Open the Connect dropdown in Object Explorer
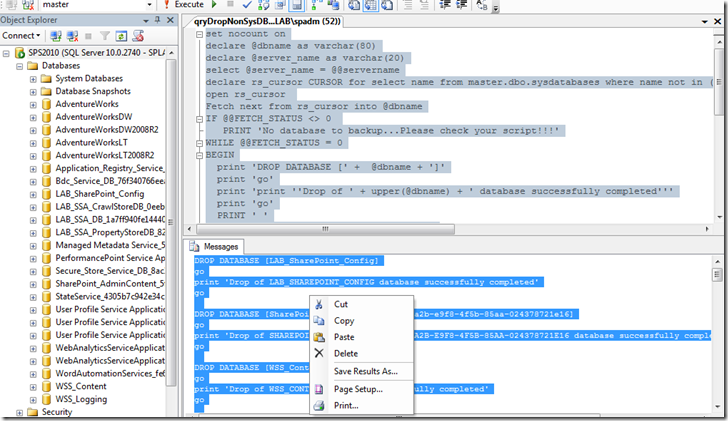 23,35
